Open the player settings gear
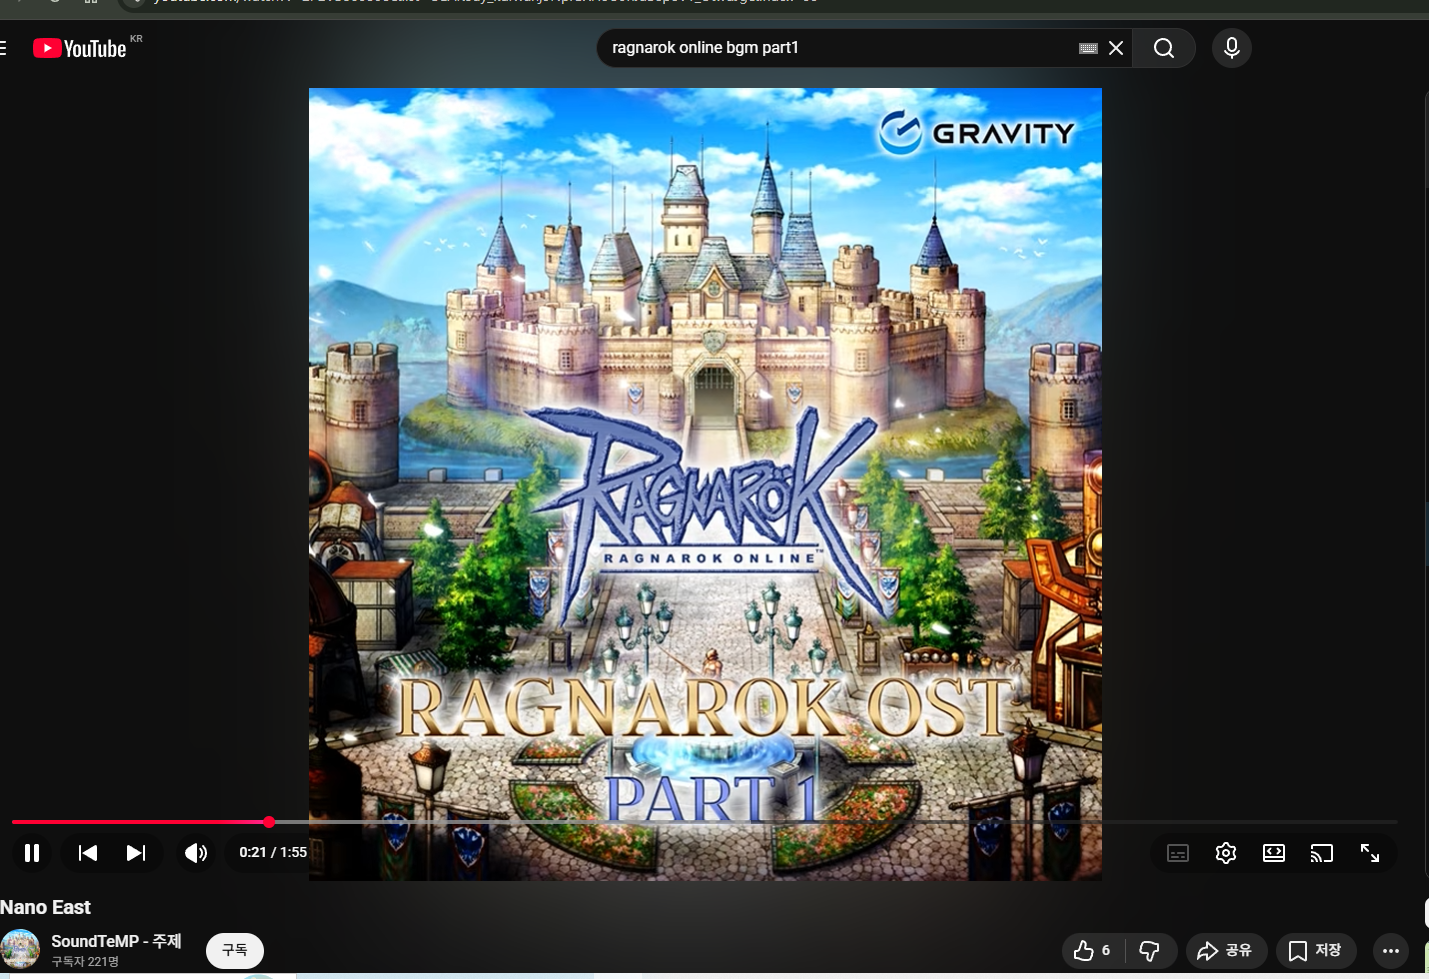The width and height of the screenshot is (1429, 979). (x=1226, y=853)
